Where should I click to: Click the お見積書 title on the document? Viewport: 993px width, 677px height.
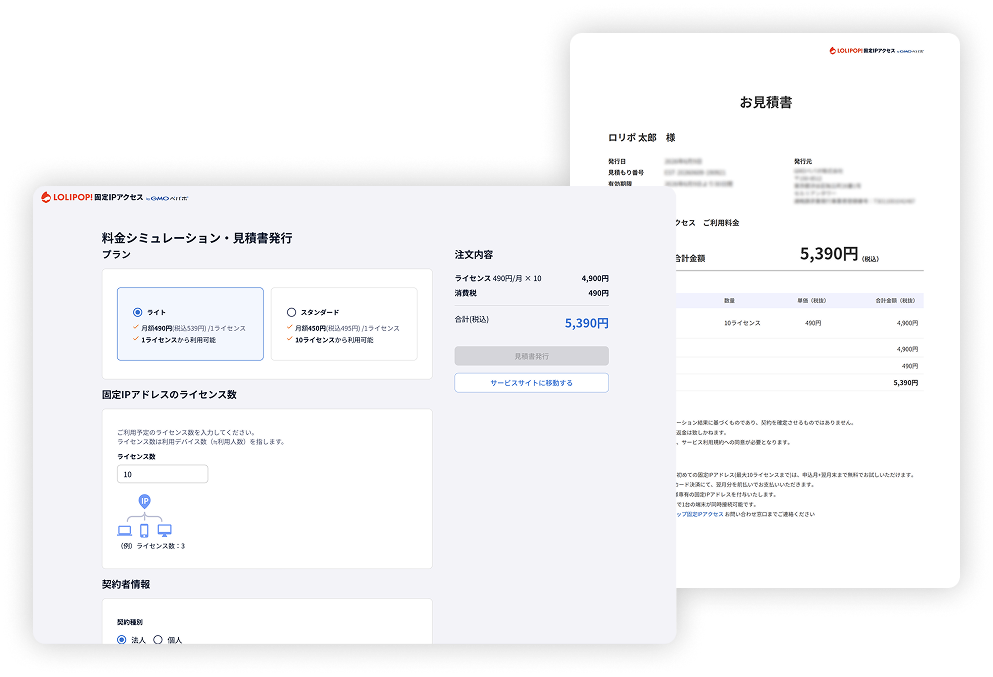tap(766, 102)
